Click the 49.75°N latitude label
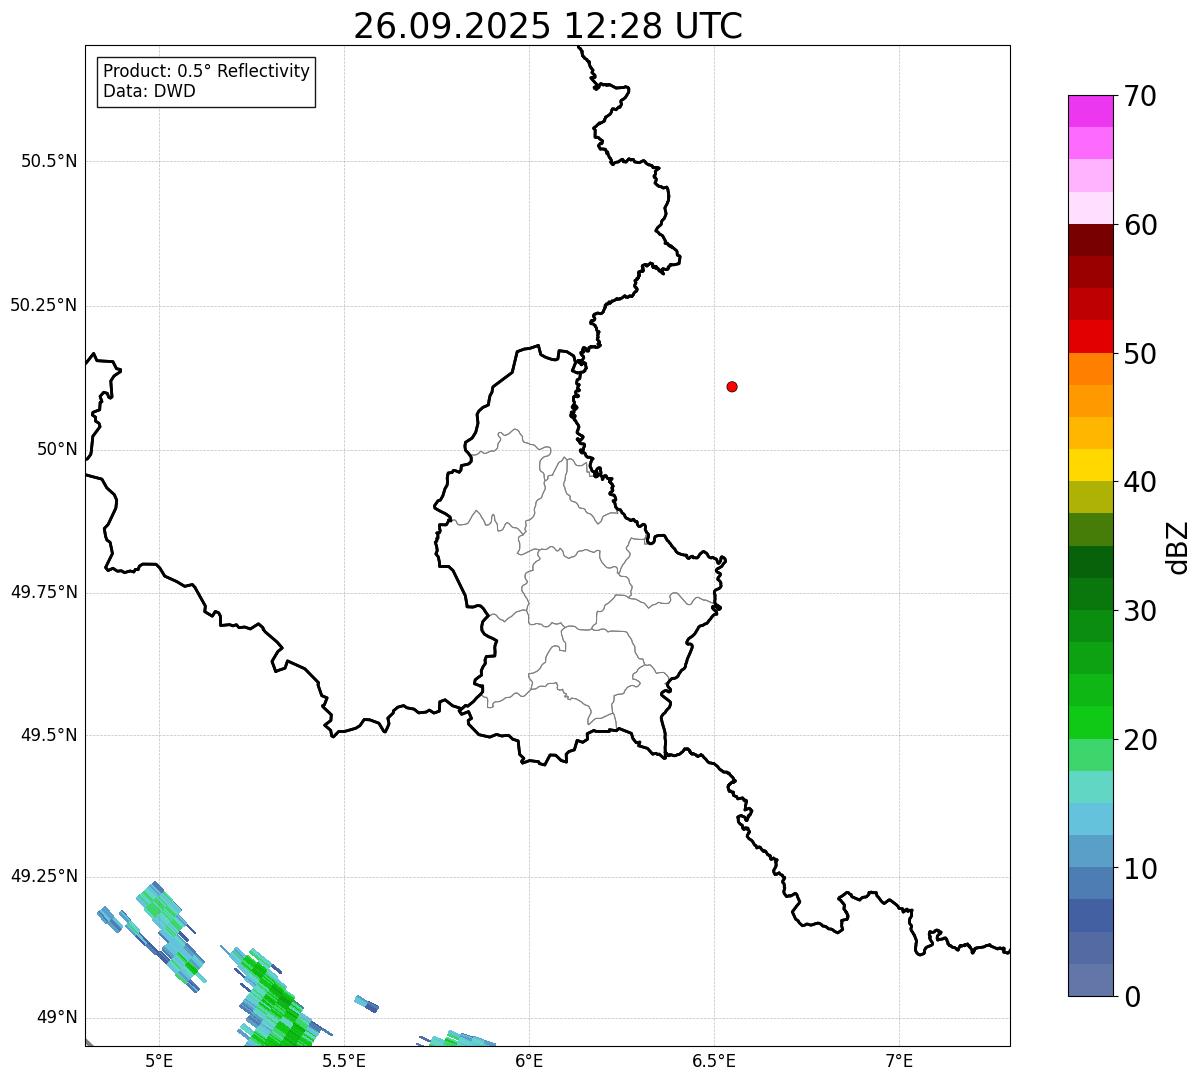1202x1081 pixels. [44, 592]
